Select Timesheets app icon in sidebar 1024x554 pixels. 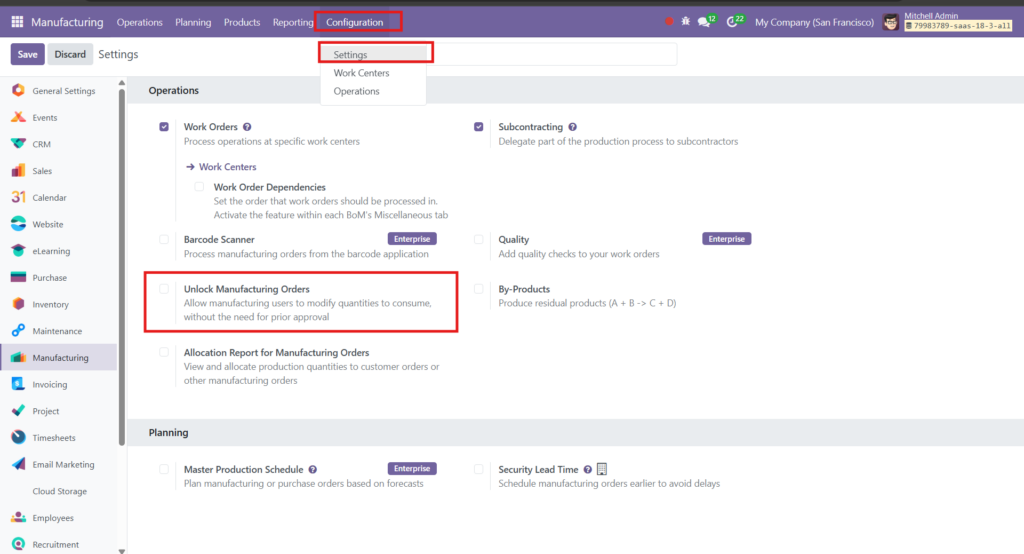pyautogui.click(x=18, y=437)
